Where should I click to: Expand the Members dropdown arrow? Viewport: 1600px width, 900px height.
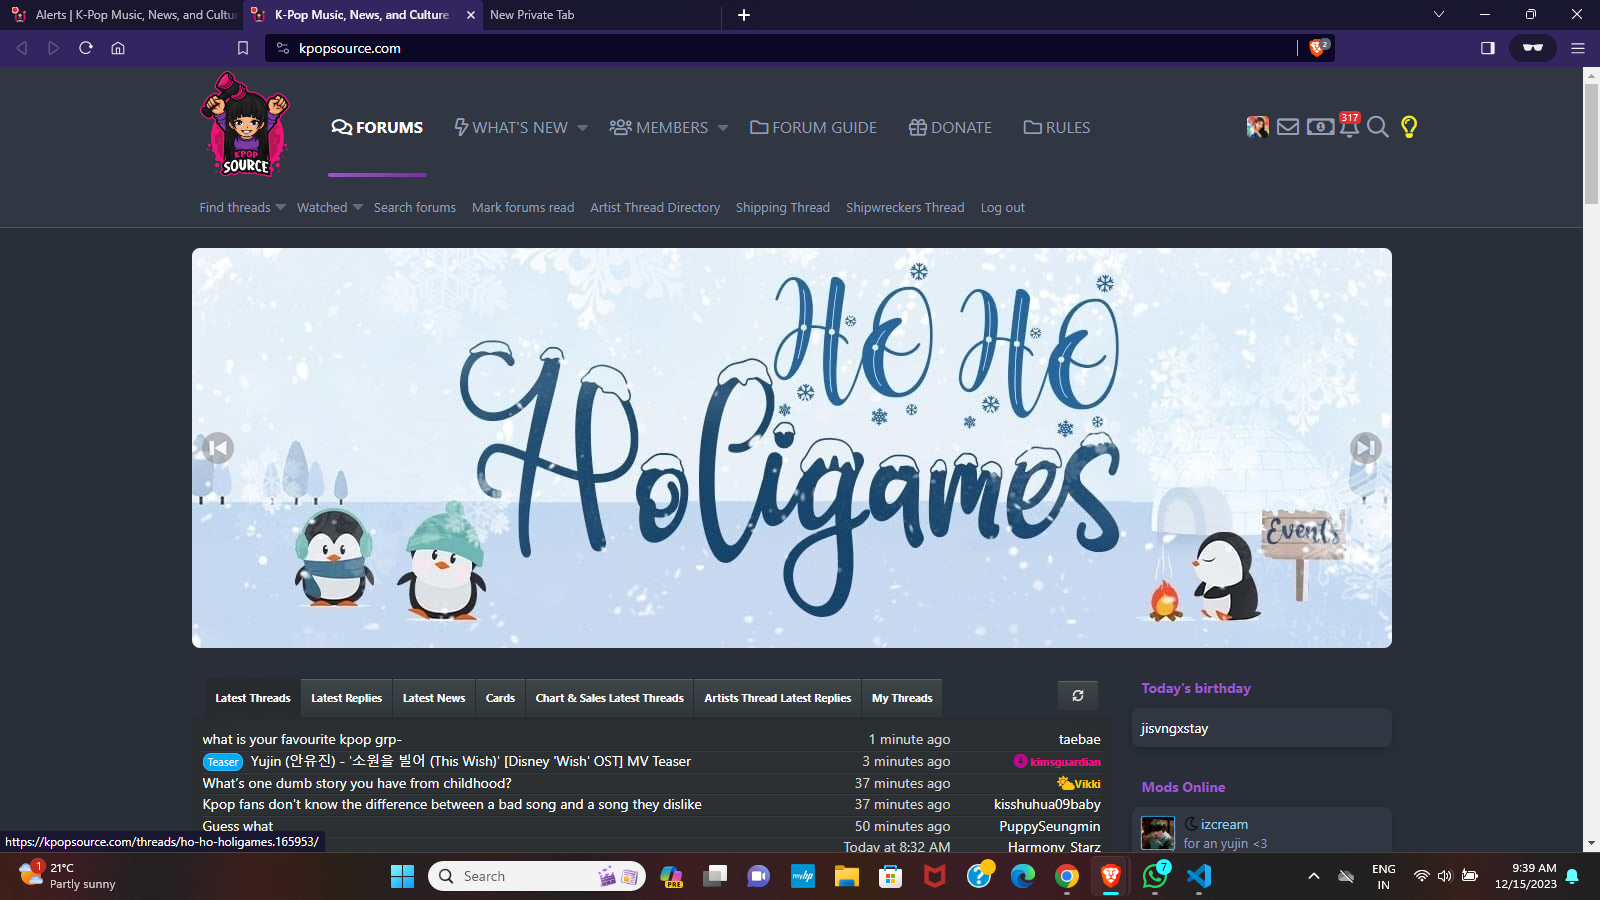(x=723, y=128)
